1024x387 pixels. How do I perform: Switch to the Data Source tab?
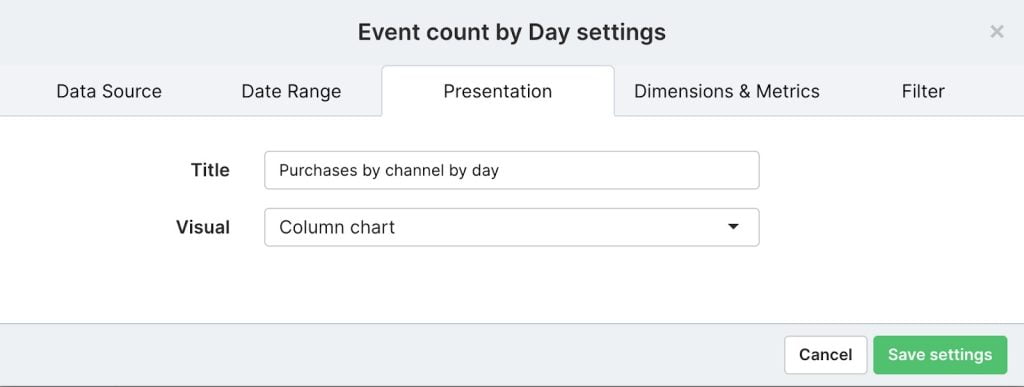[109, 91]
